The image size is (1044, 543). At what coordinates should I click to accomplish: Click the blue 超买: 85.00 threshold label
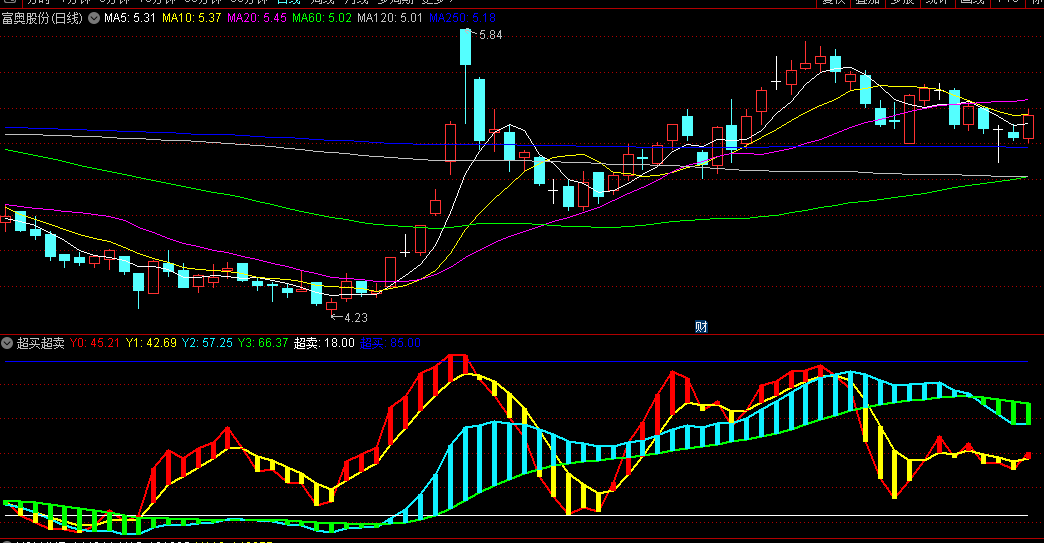point(390,343)
